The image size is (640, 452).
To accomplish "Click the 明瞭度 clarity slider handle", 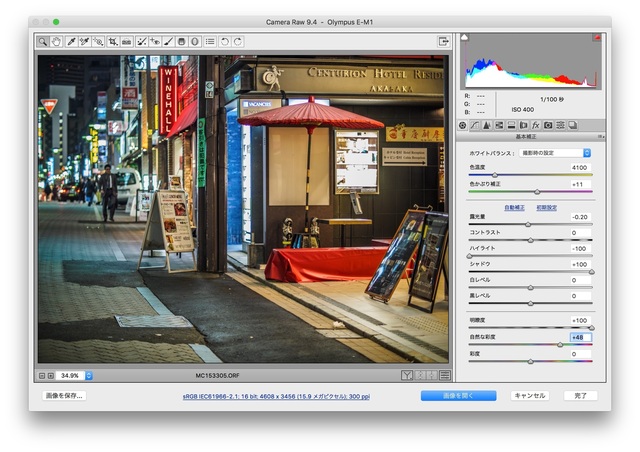I will click(591, 328).
